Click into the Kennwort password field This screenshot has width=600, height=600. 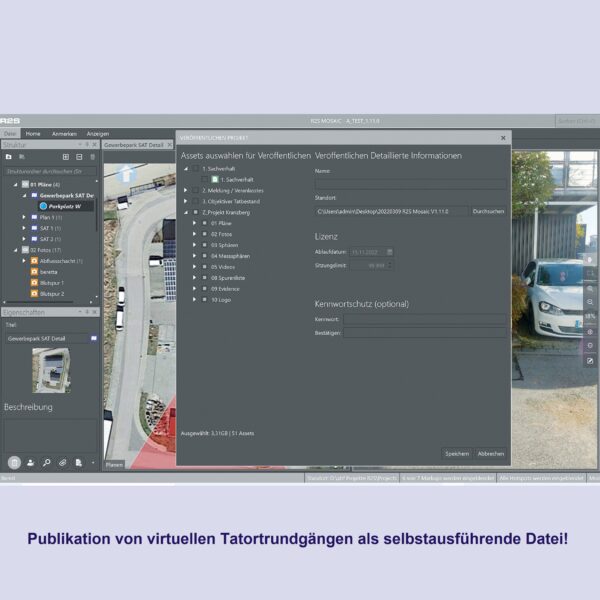click(x=424, y=320)
